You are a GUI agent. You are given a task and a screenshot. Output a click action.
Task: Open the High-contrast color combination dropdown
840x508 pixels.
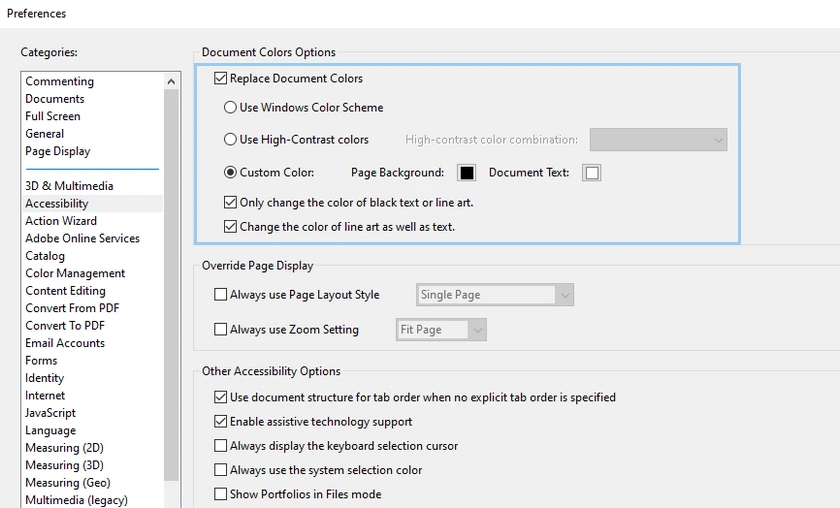click(x=658, y=140)
